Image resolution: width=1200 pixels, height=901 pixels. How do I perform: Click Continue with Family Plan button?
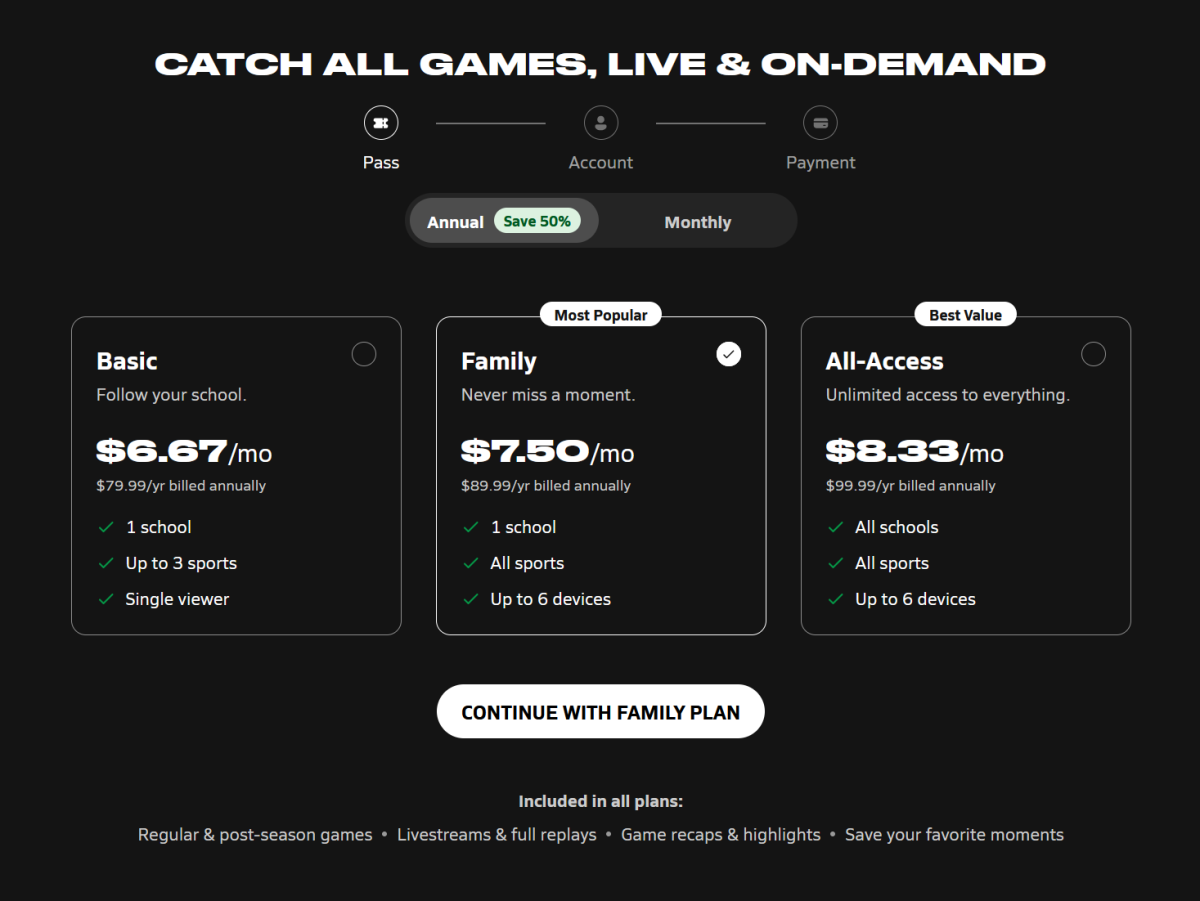(601, 712)
